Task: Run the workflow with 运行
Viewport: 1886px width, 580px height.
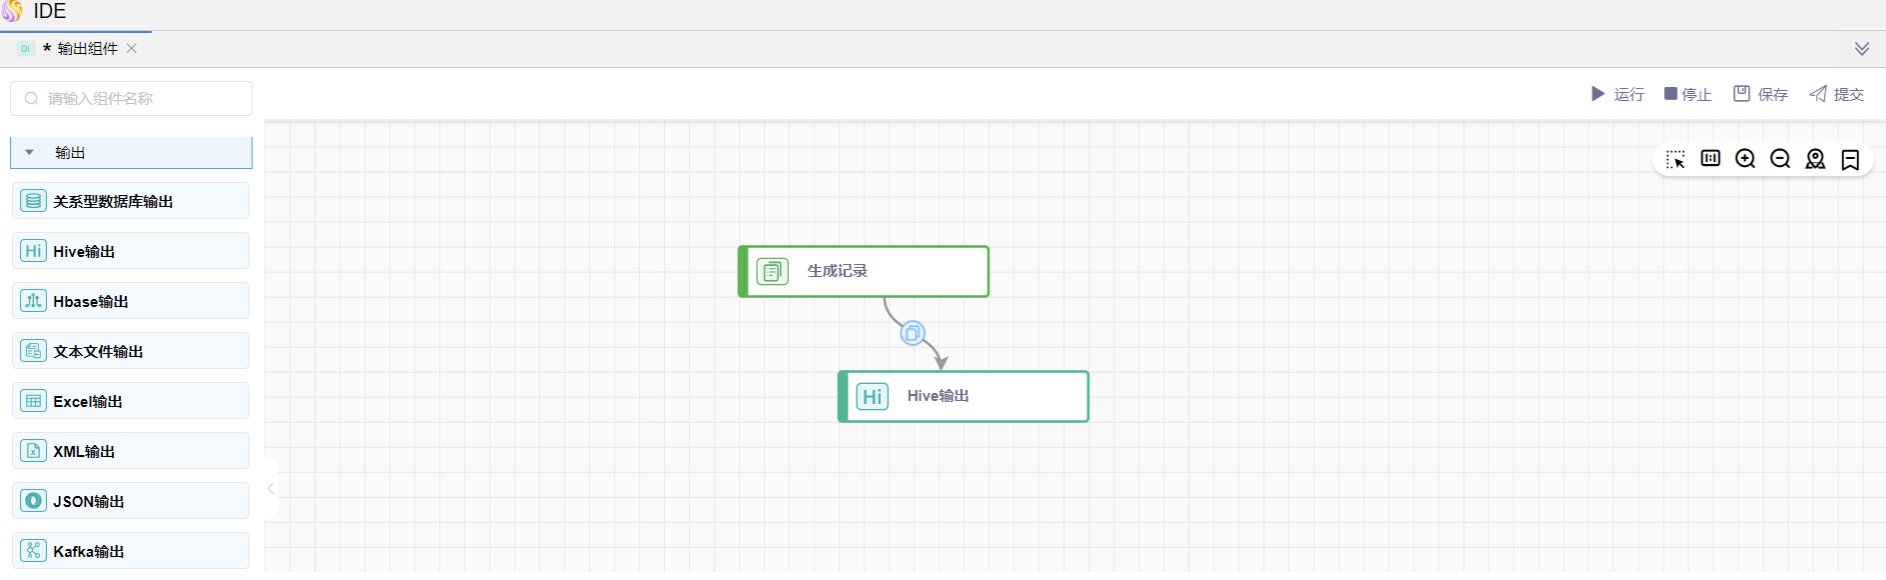Action: (1617, 94)
